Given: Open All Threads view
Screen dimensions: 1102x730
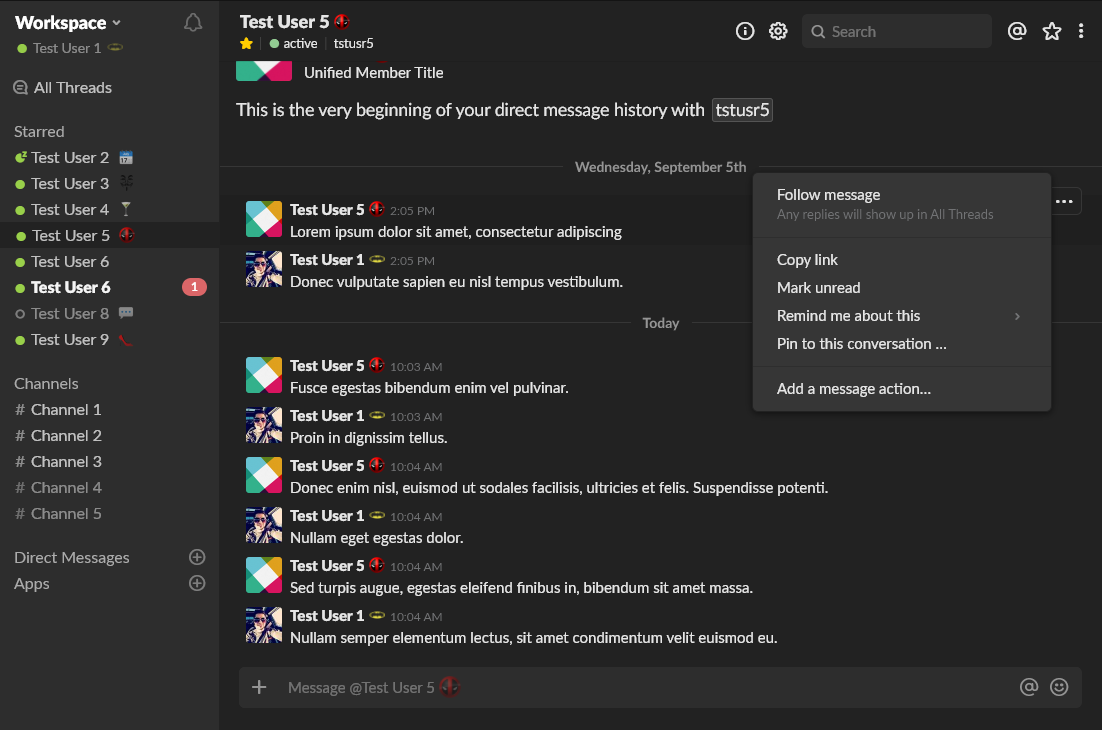Looking at the screenshot, I should [x=72, y=87].
